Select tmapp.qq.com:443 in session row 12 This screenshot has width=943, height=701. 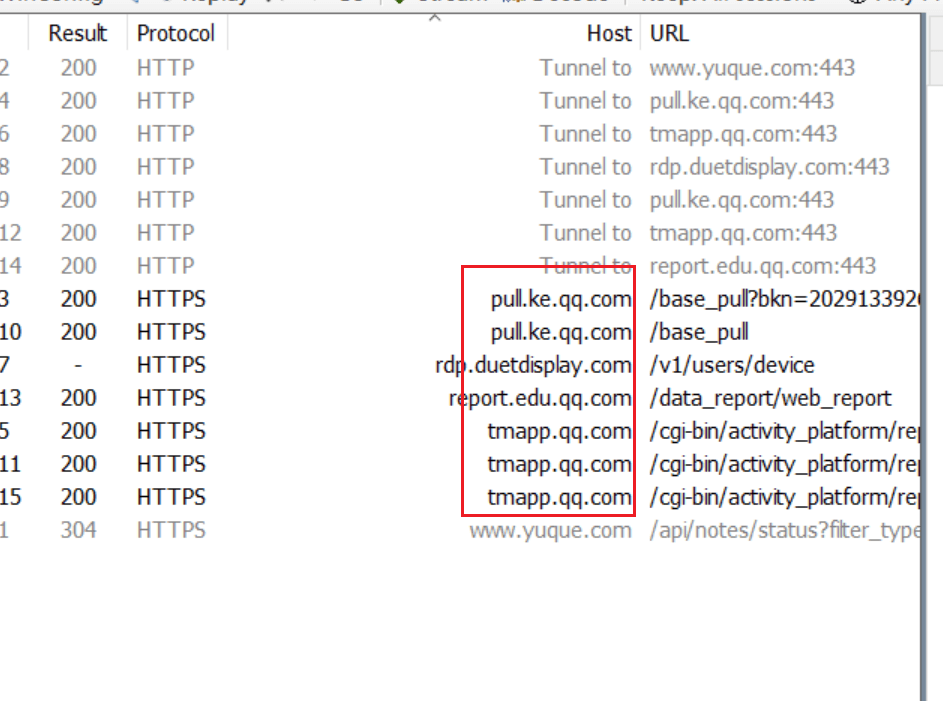[x=743, y=233]
